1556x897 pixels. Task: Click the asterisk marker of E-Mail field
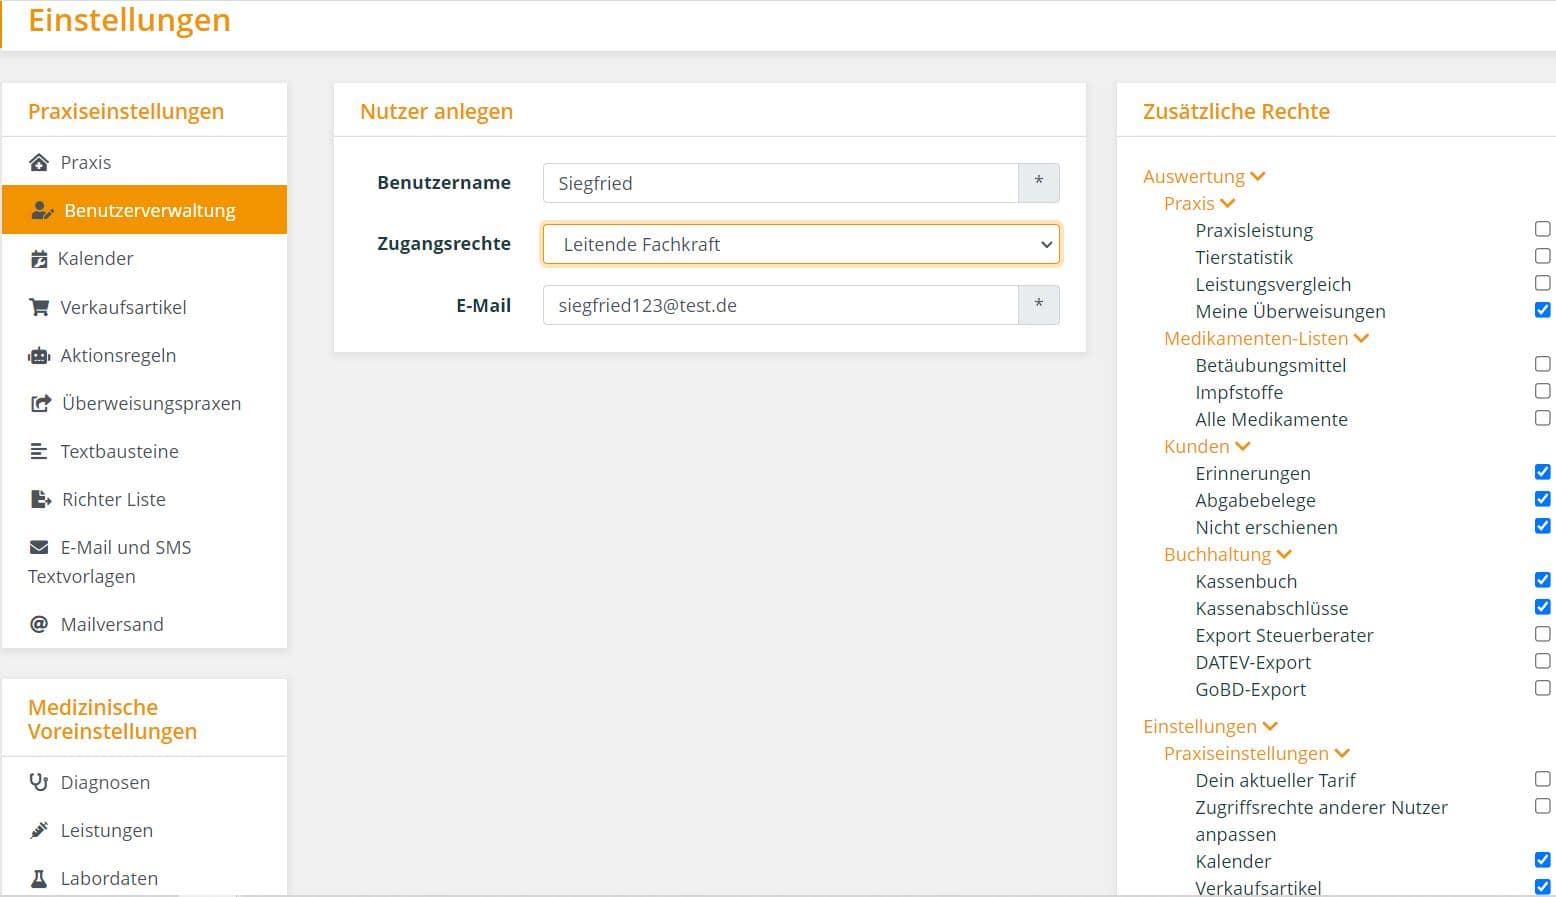point(1038,305)
